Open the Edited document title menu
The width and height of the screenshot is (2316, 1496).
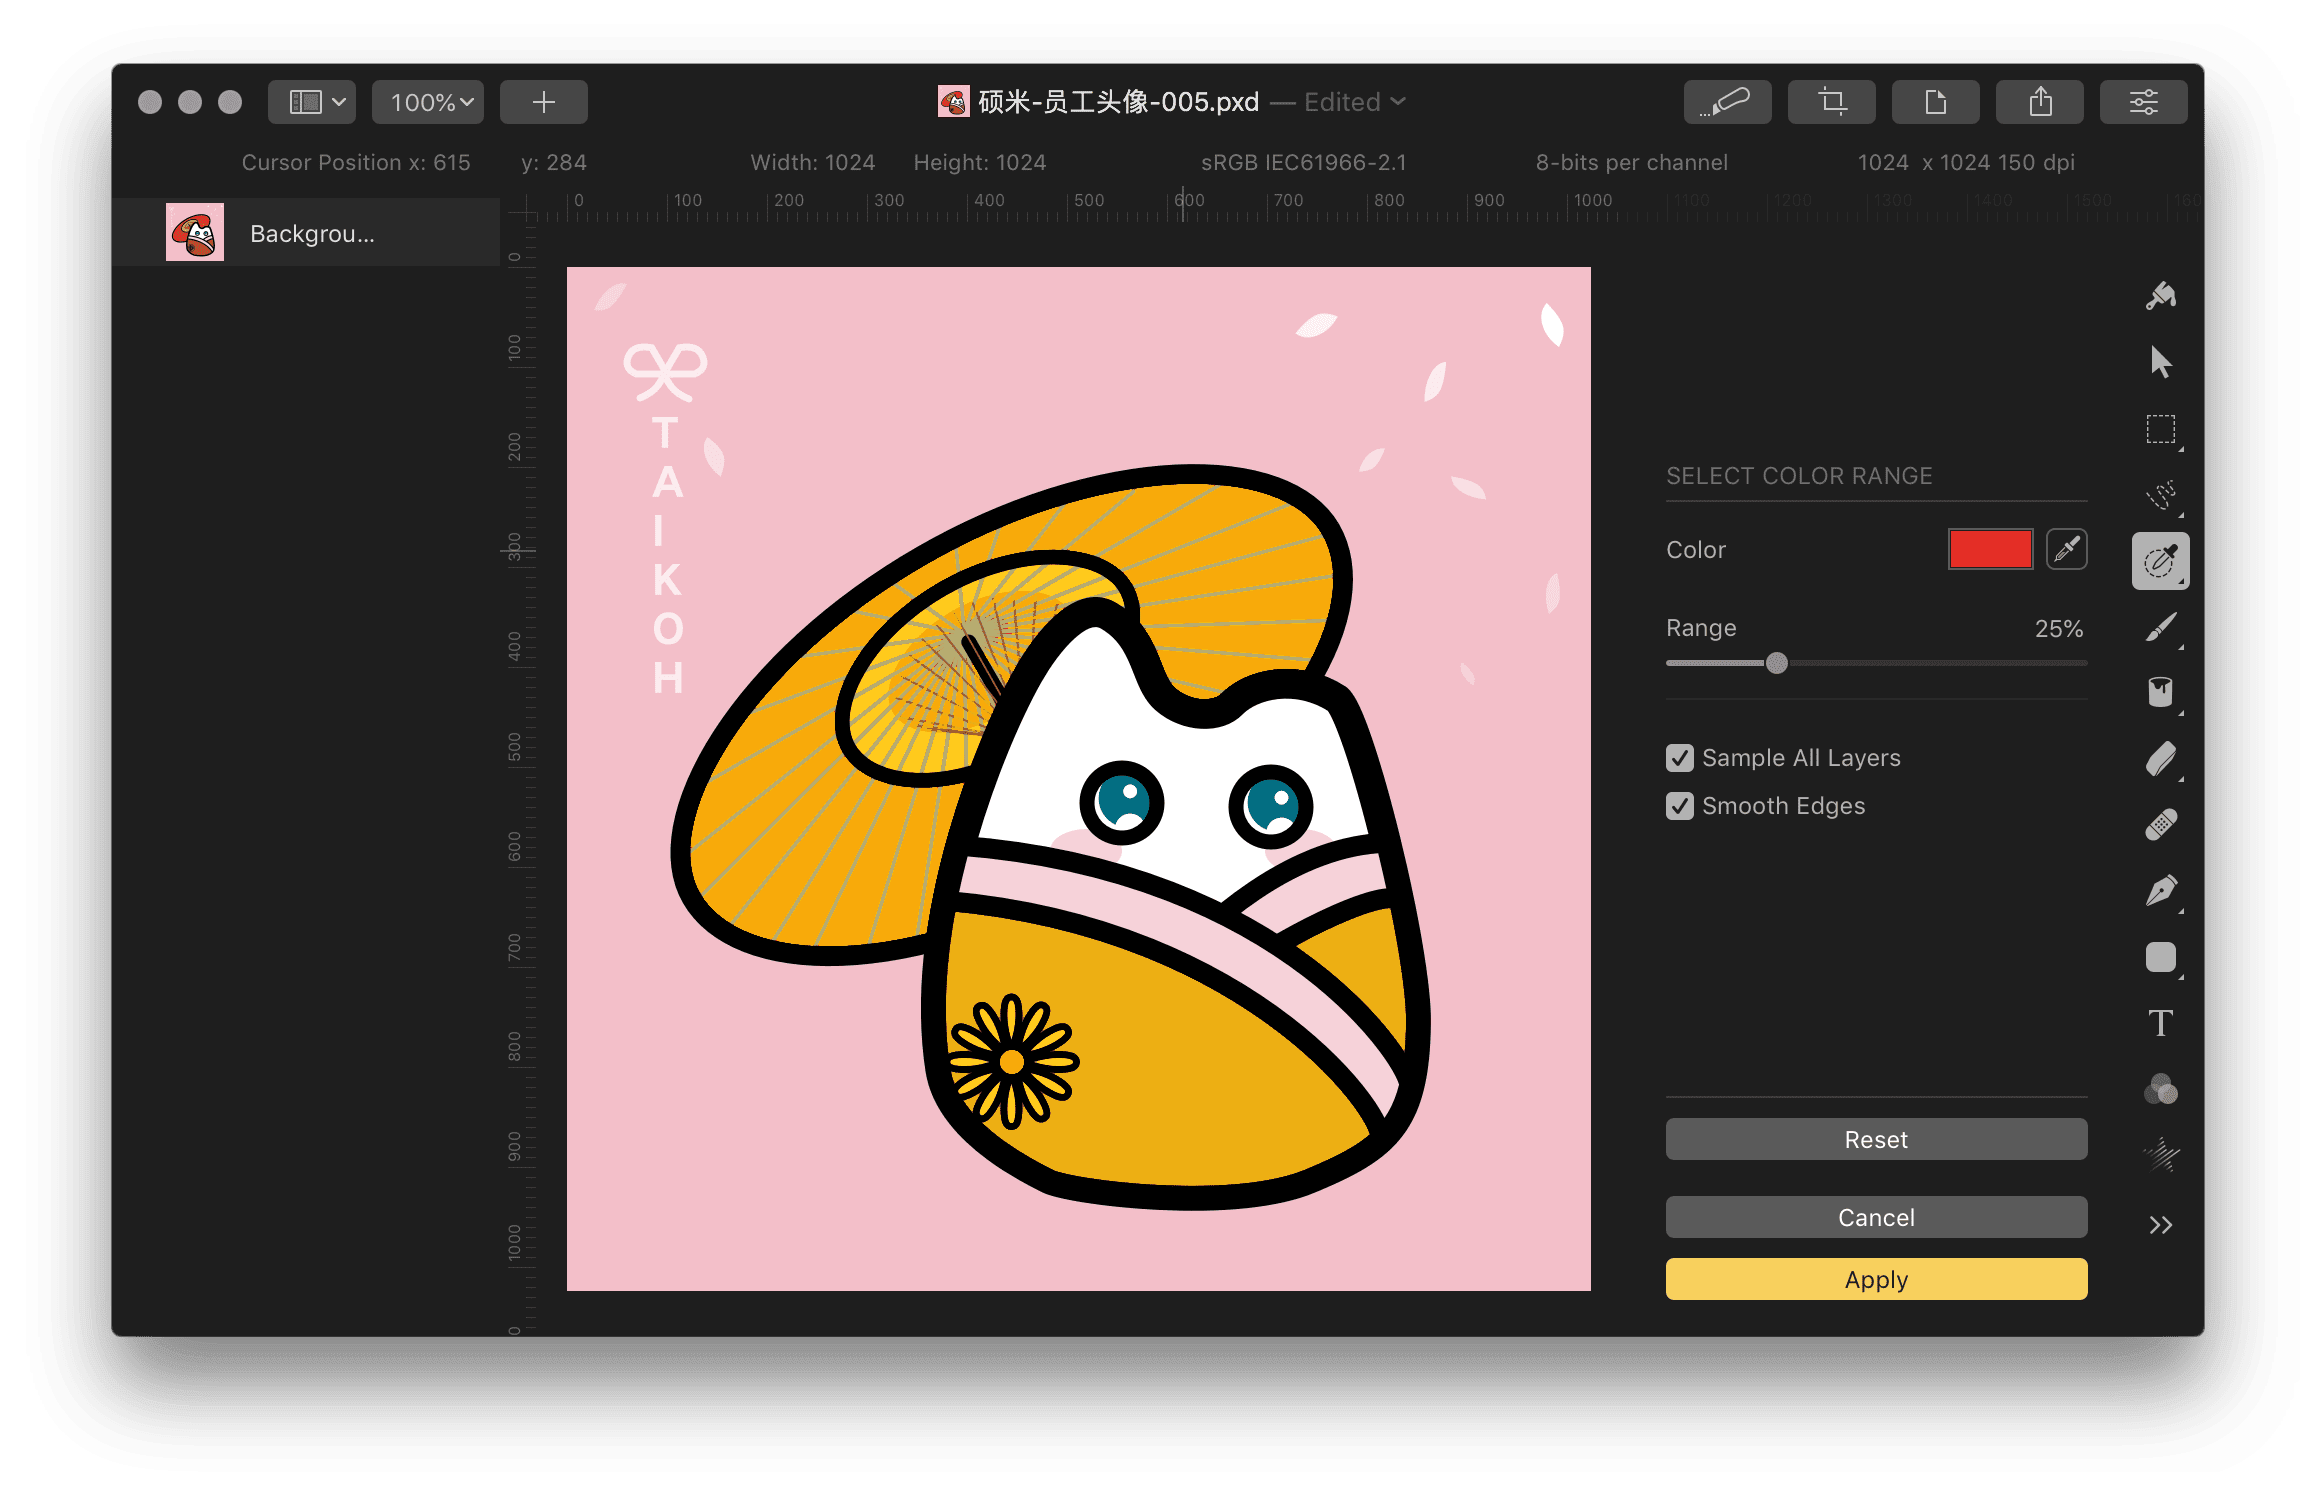pos(1355,102)
